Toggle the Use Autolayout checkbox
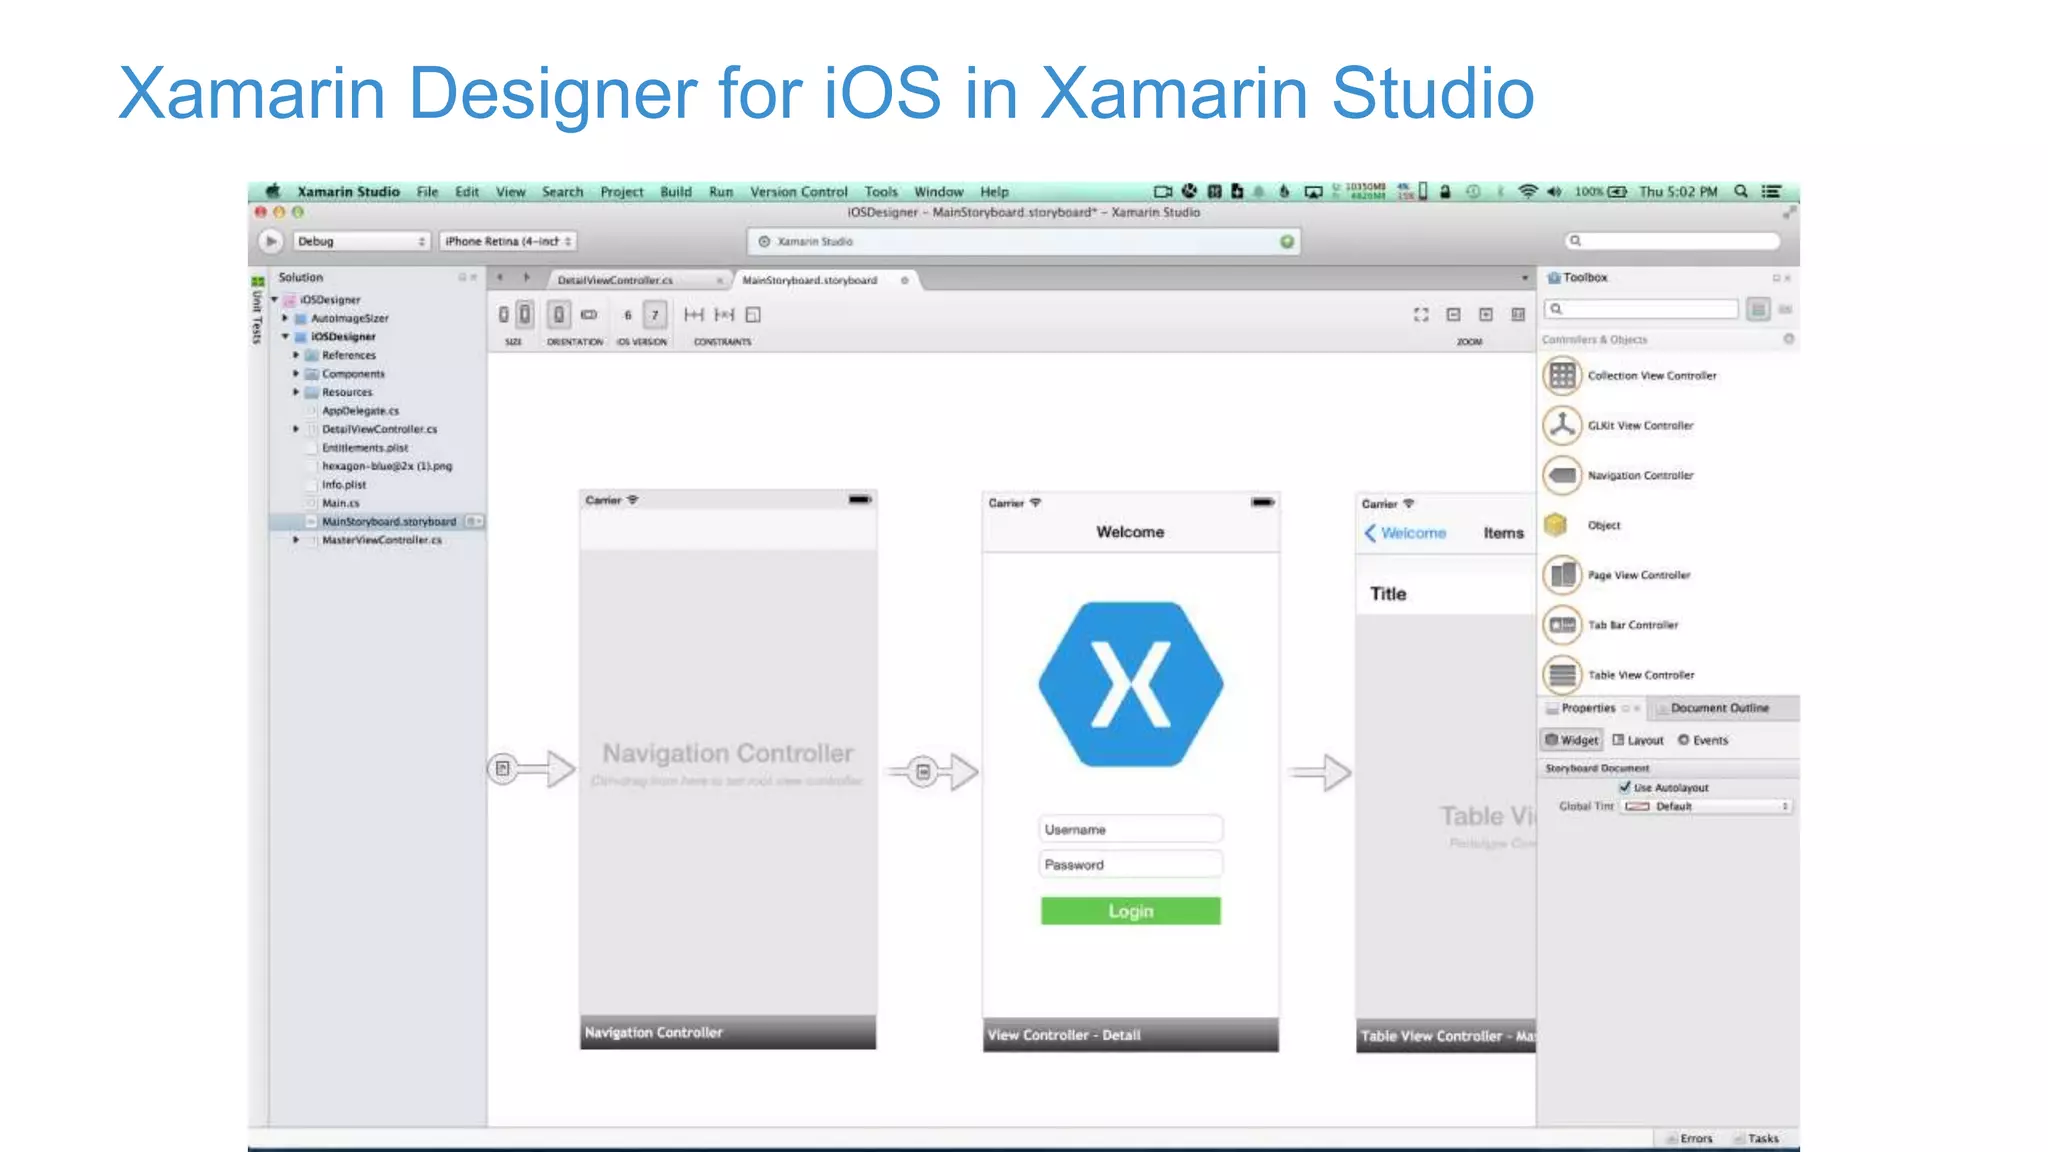2048x1152 pixels. coord(1625,787)
